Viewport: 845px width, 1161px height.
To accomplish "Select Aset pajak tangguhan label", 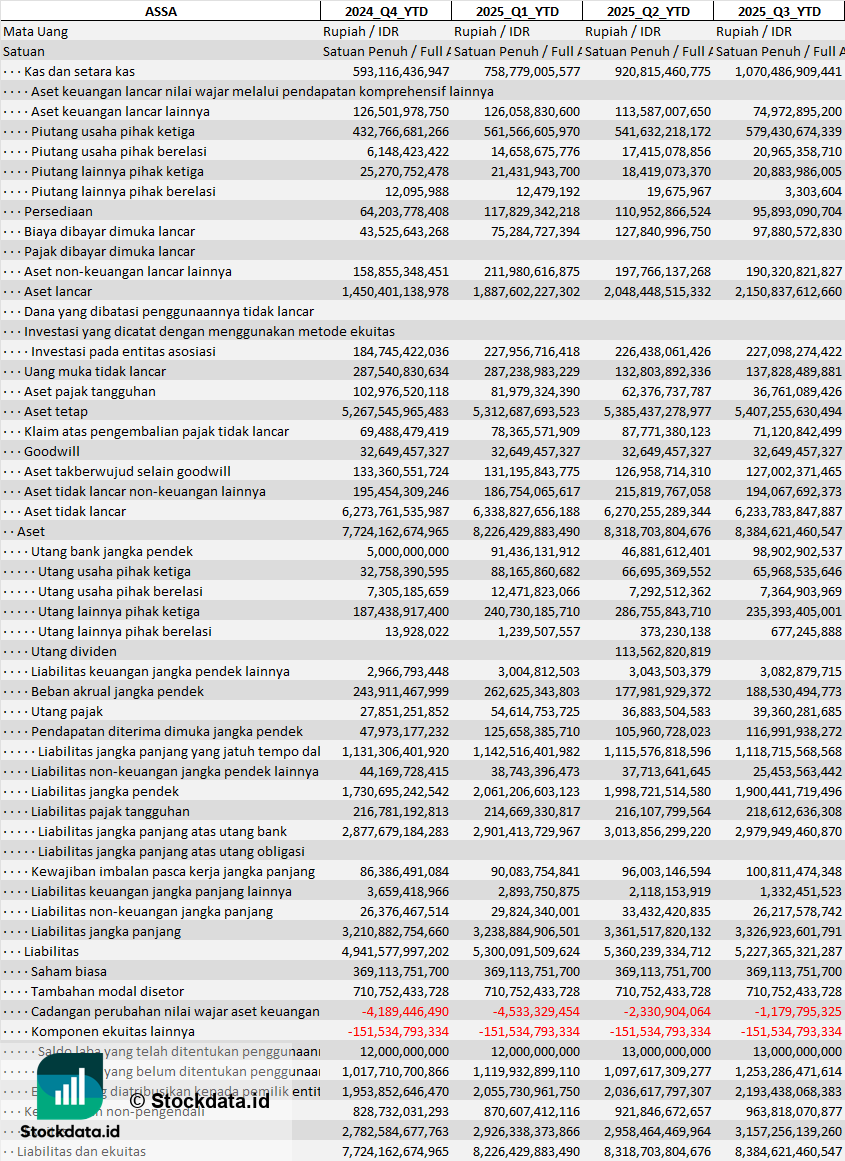I will point(90,392).
